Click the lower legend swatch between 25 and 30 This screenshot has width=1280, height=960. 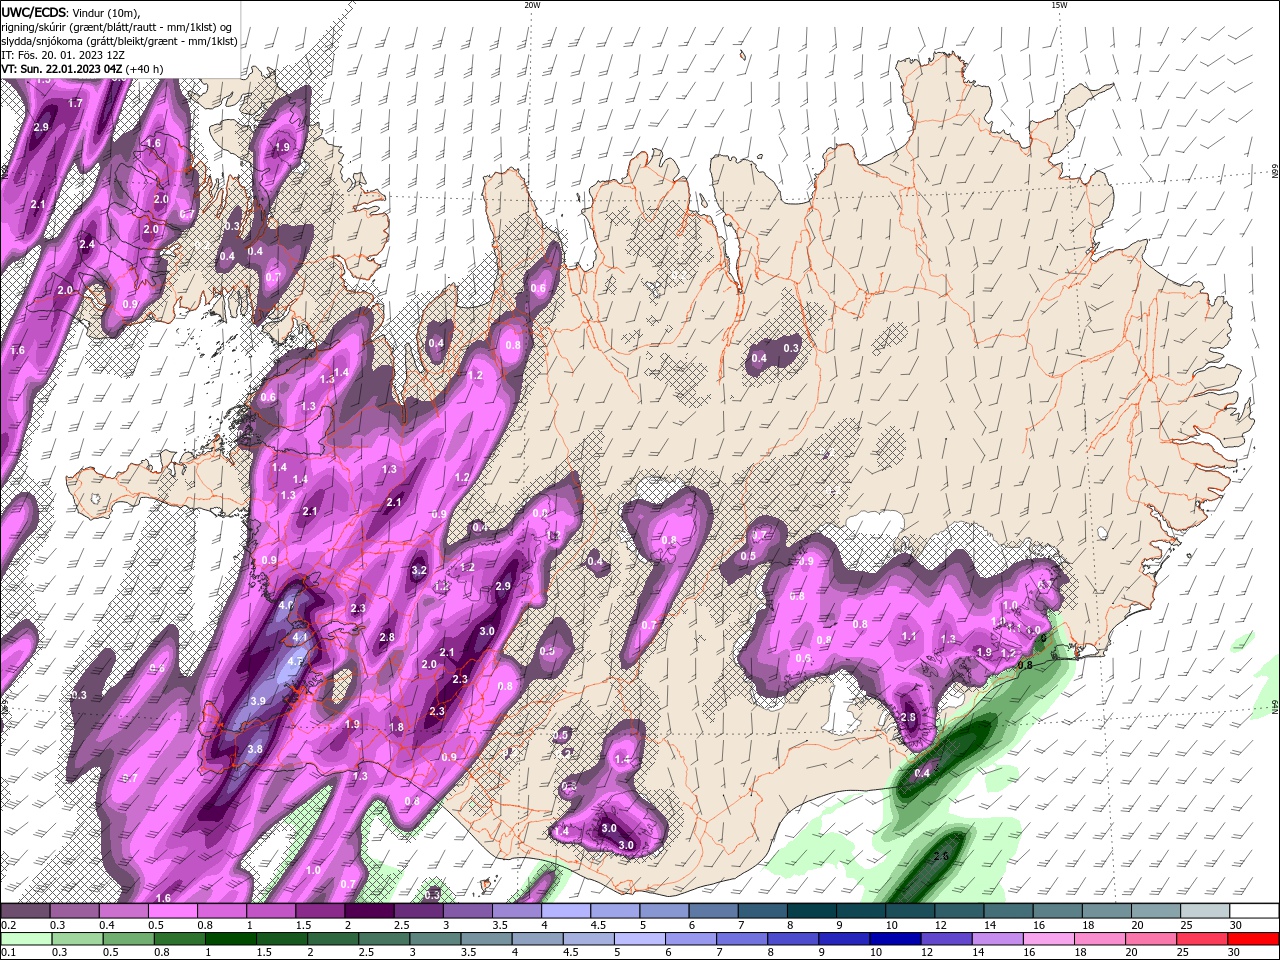point(1200,939)
